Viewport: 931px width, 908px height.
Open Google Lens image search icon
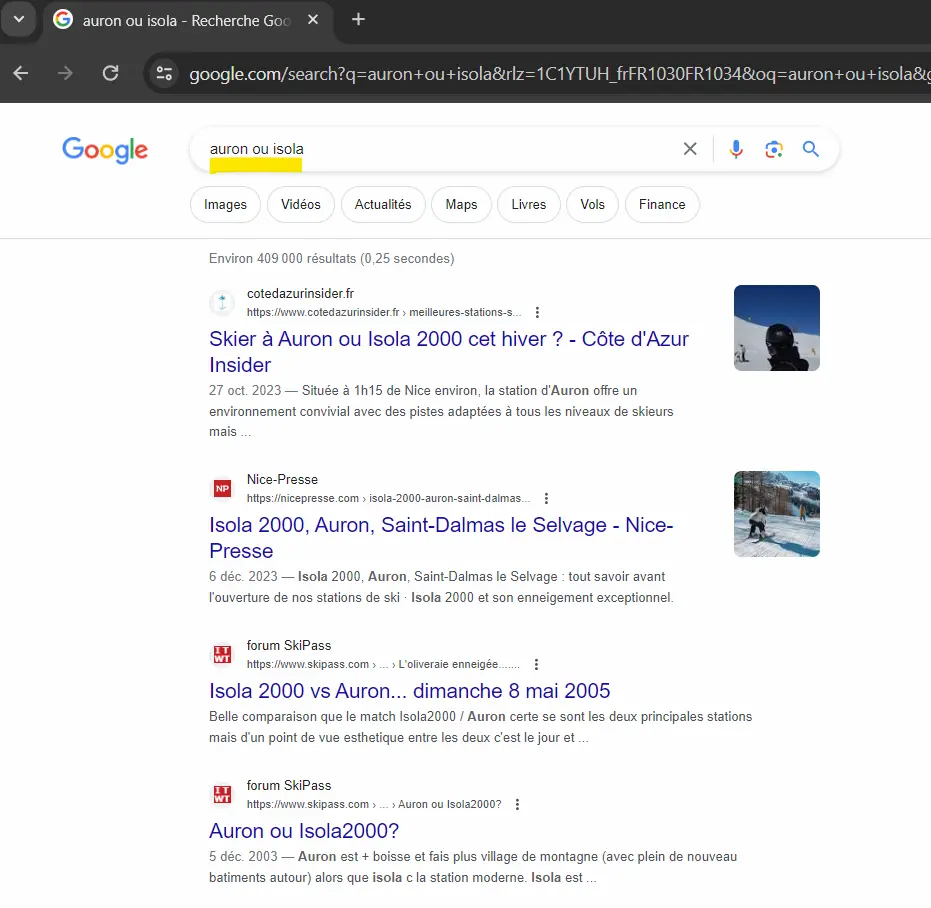point(774,149)
